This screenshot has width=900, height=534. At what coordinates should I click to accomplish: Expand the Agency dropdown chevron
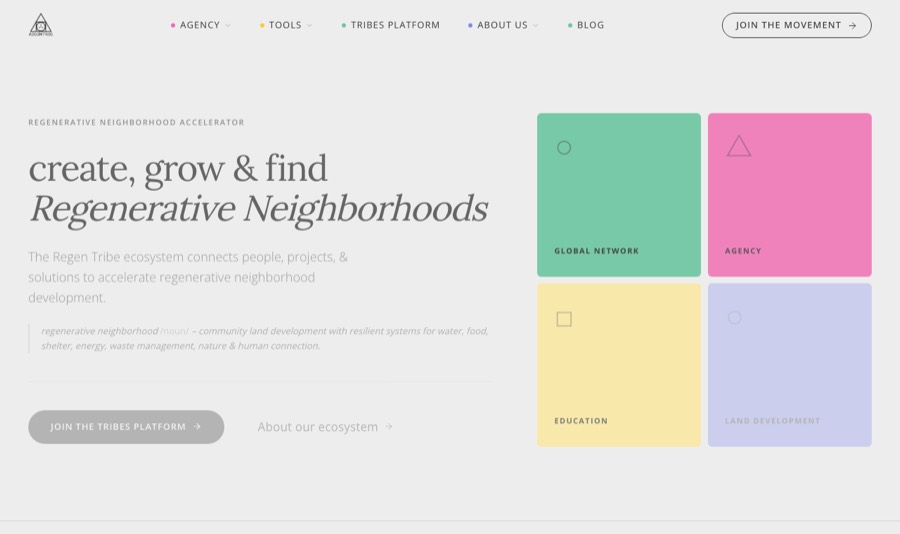228,25
